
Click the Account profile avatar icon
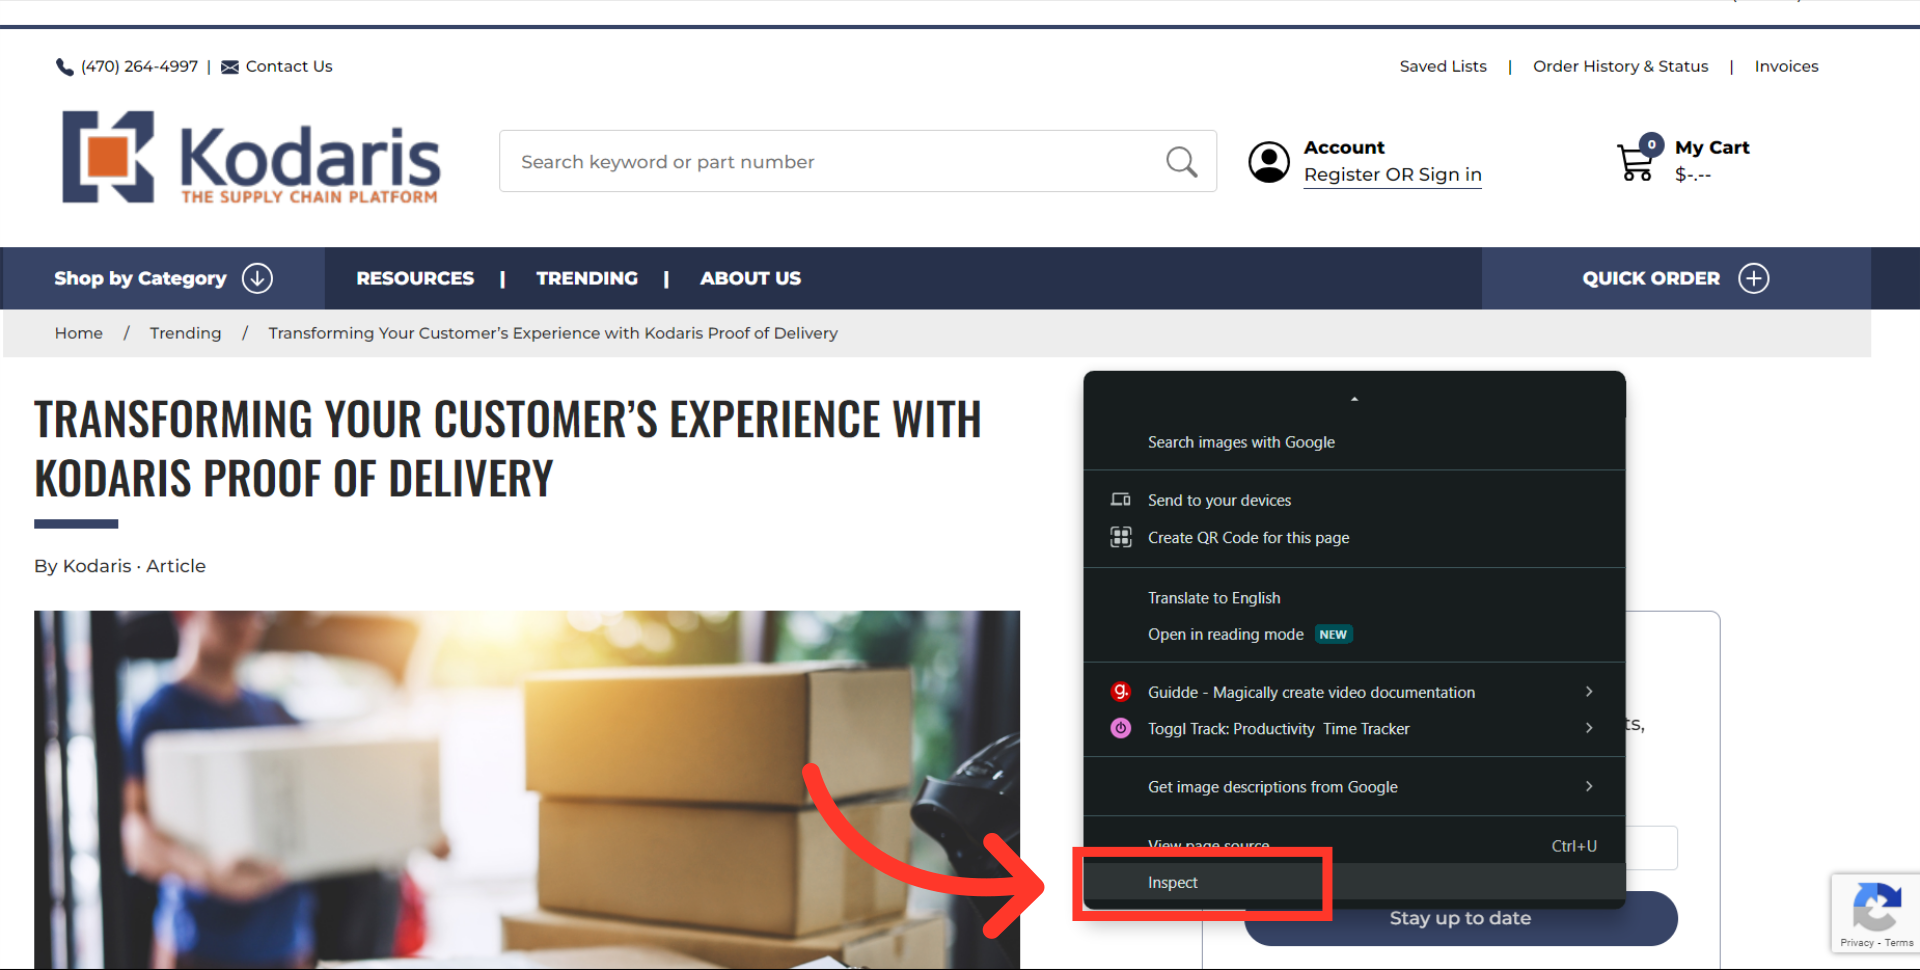1269,162
